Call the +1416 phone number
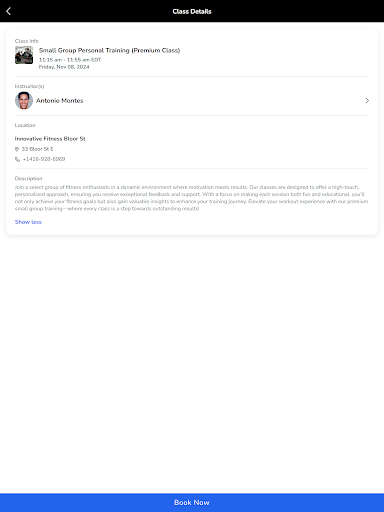 click(44, 159)
